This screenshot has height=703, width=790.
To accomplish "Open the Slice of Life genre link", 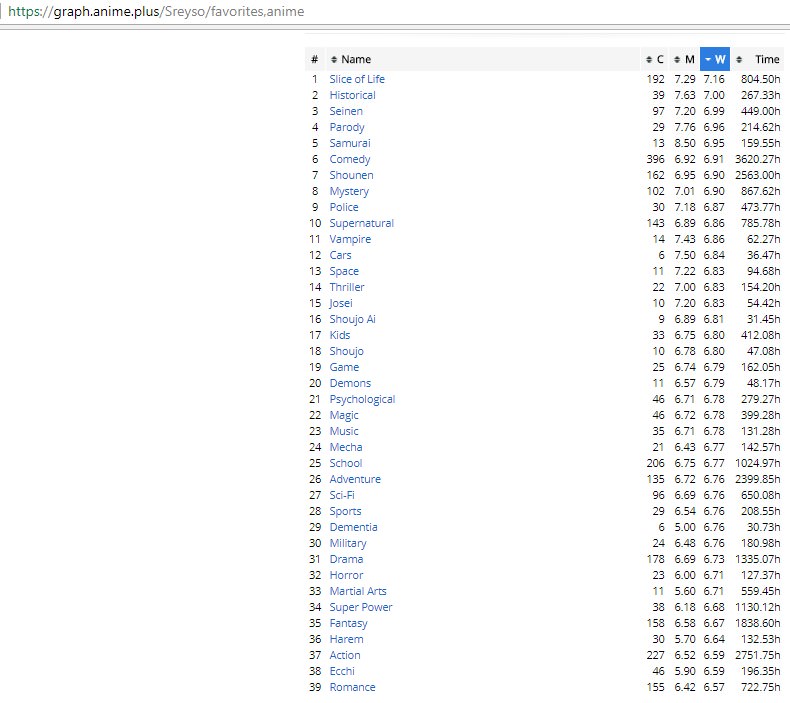I will pos(357,79).
